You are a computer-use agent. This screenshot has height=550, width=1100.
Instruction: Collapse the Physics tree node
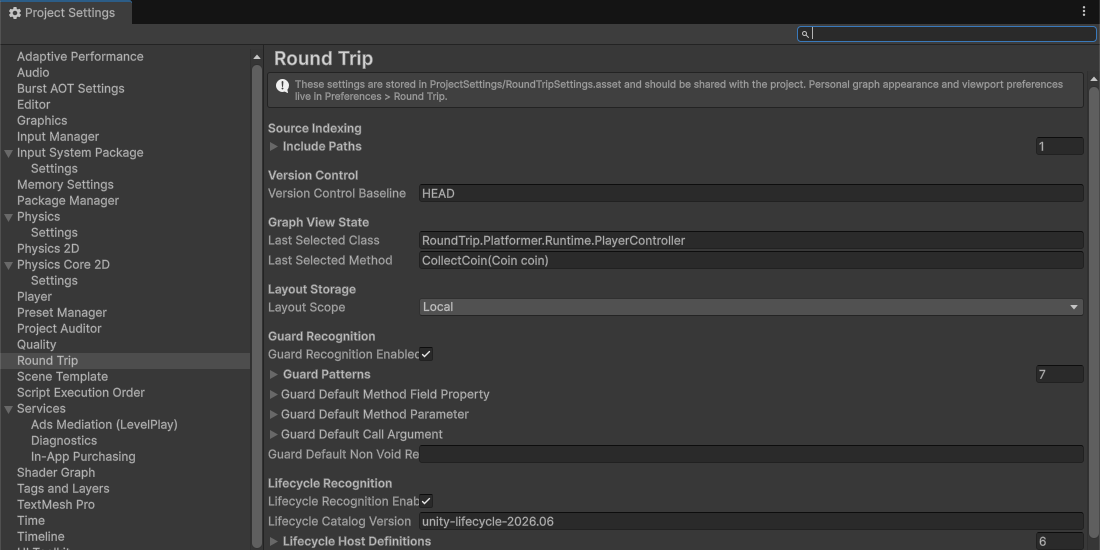pyautogui.click(x=8, y=217)
